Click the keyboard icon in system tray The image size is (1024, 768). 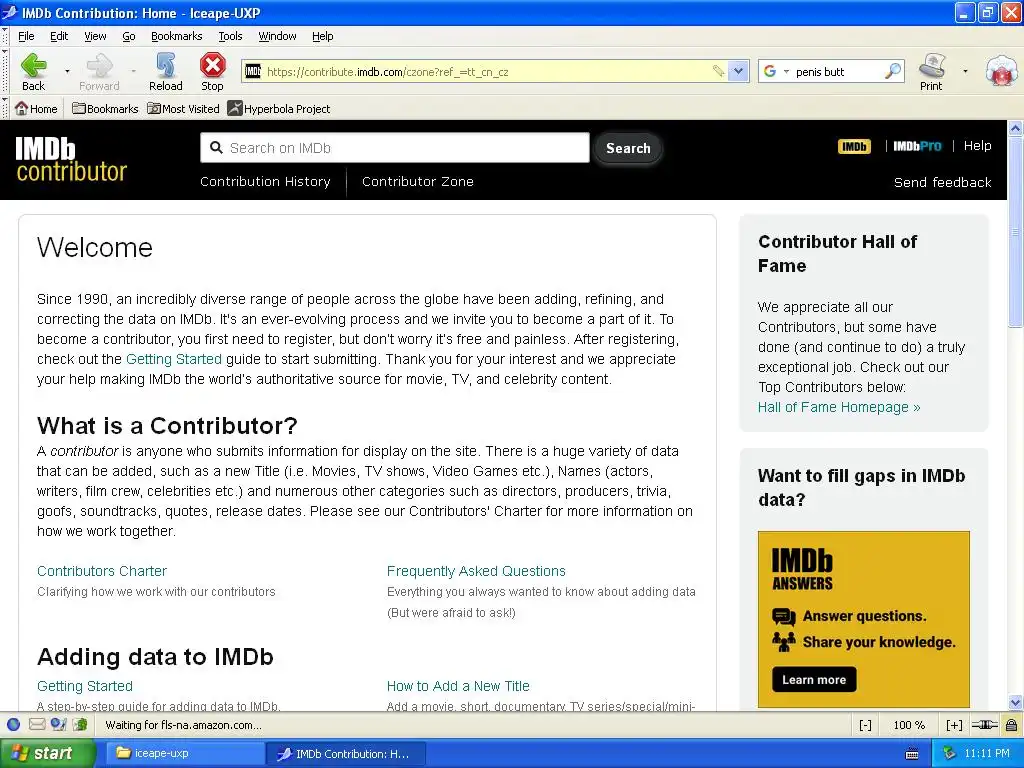pyautogui.click(x=912, y=754)
